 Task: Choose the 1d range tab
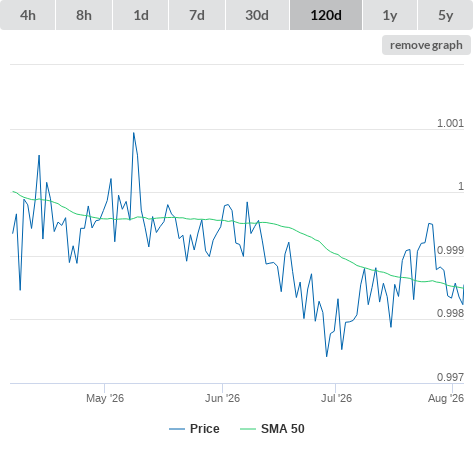click(141, 15)
